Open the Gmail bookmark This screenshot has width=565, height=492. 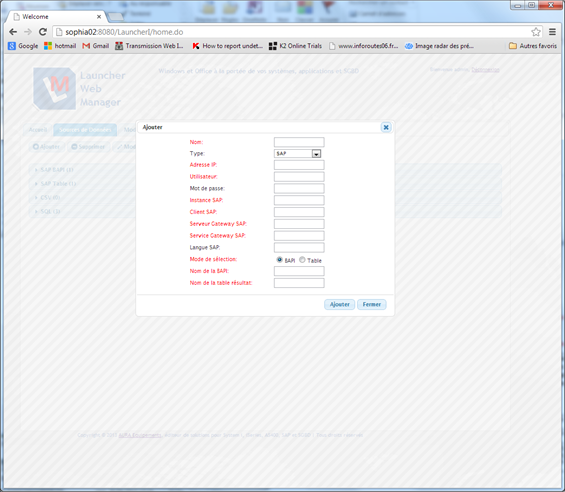(95, 46)
